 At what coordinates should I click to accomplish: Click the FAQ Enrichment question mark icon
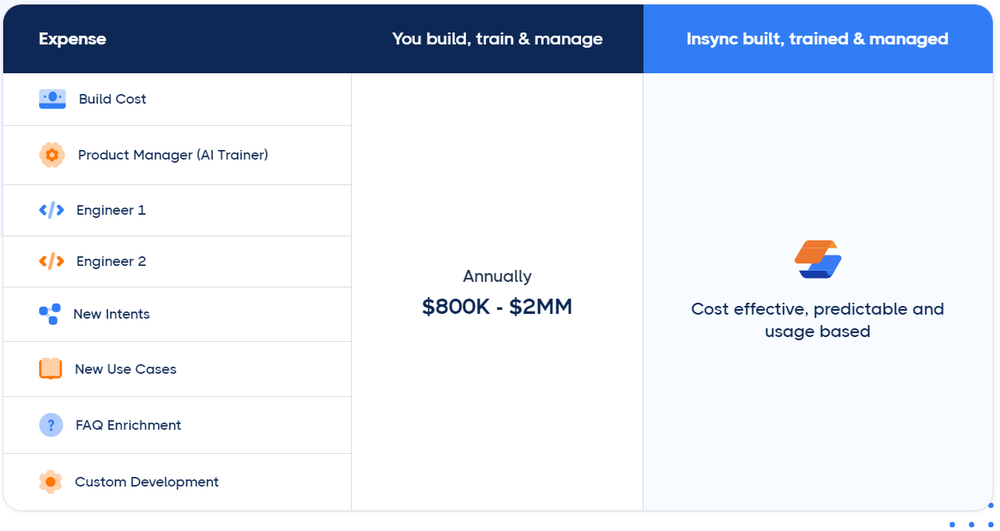[51, 425]
